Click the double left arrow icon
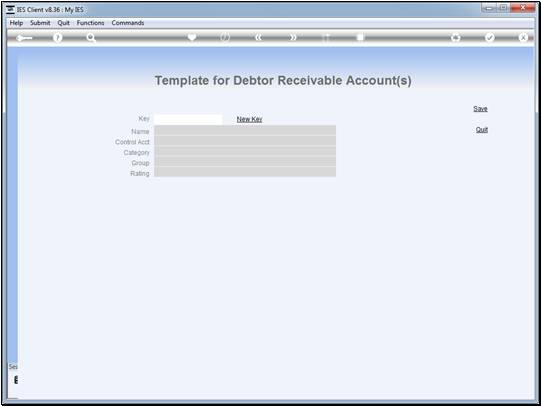The height and width of the screenshot is (406, 541). tap(258, 37)
